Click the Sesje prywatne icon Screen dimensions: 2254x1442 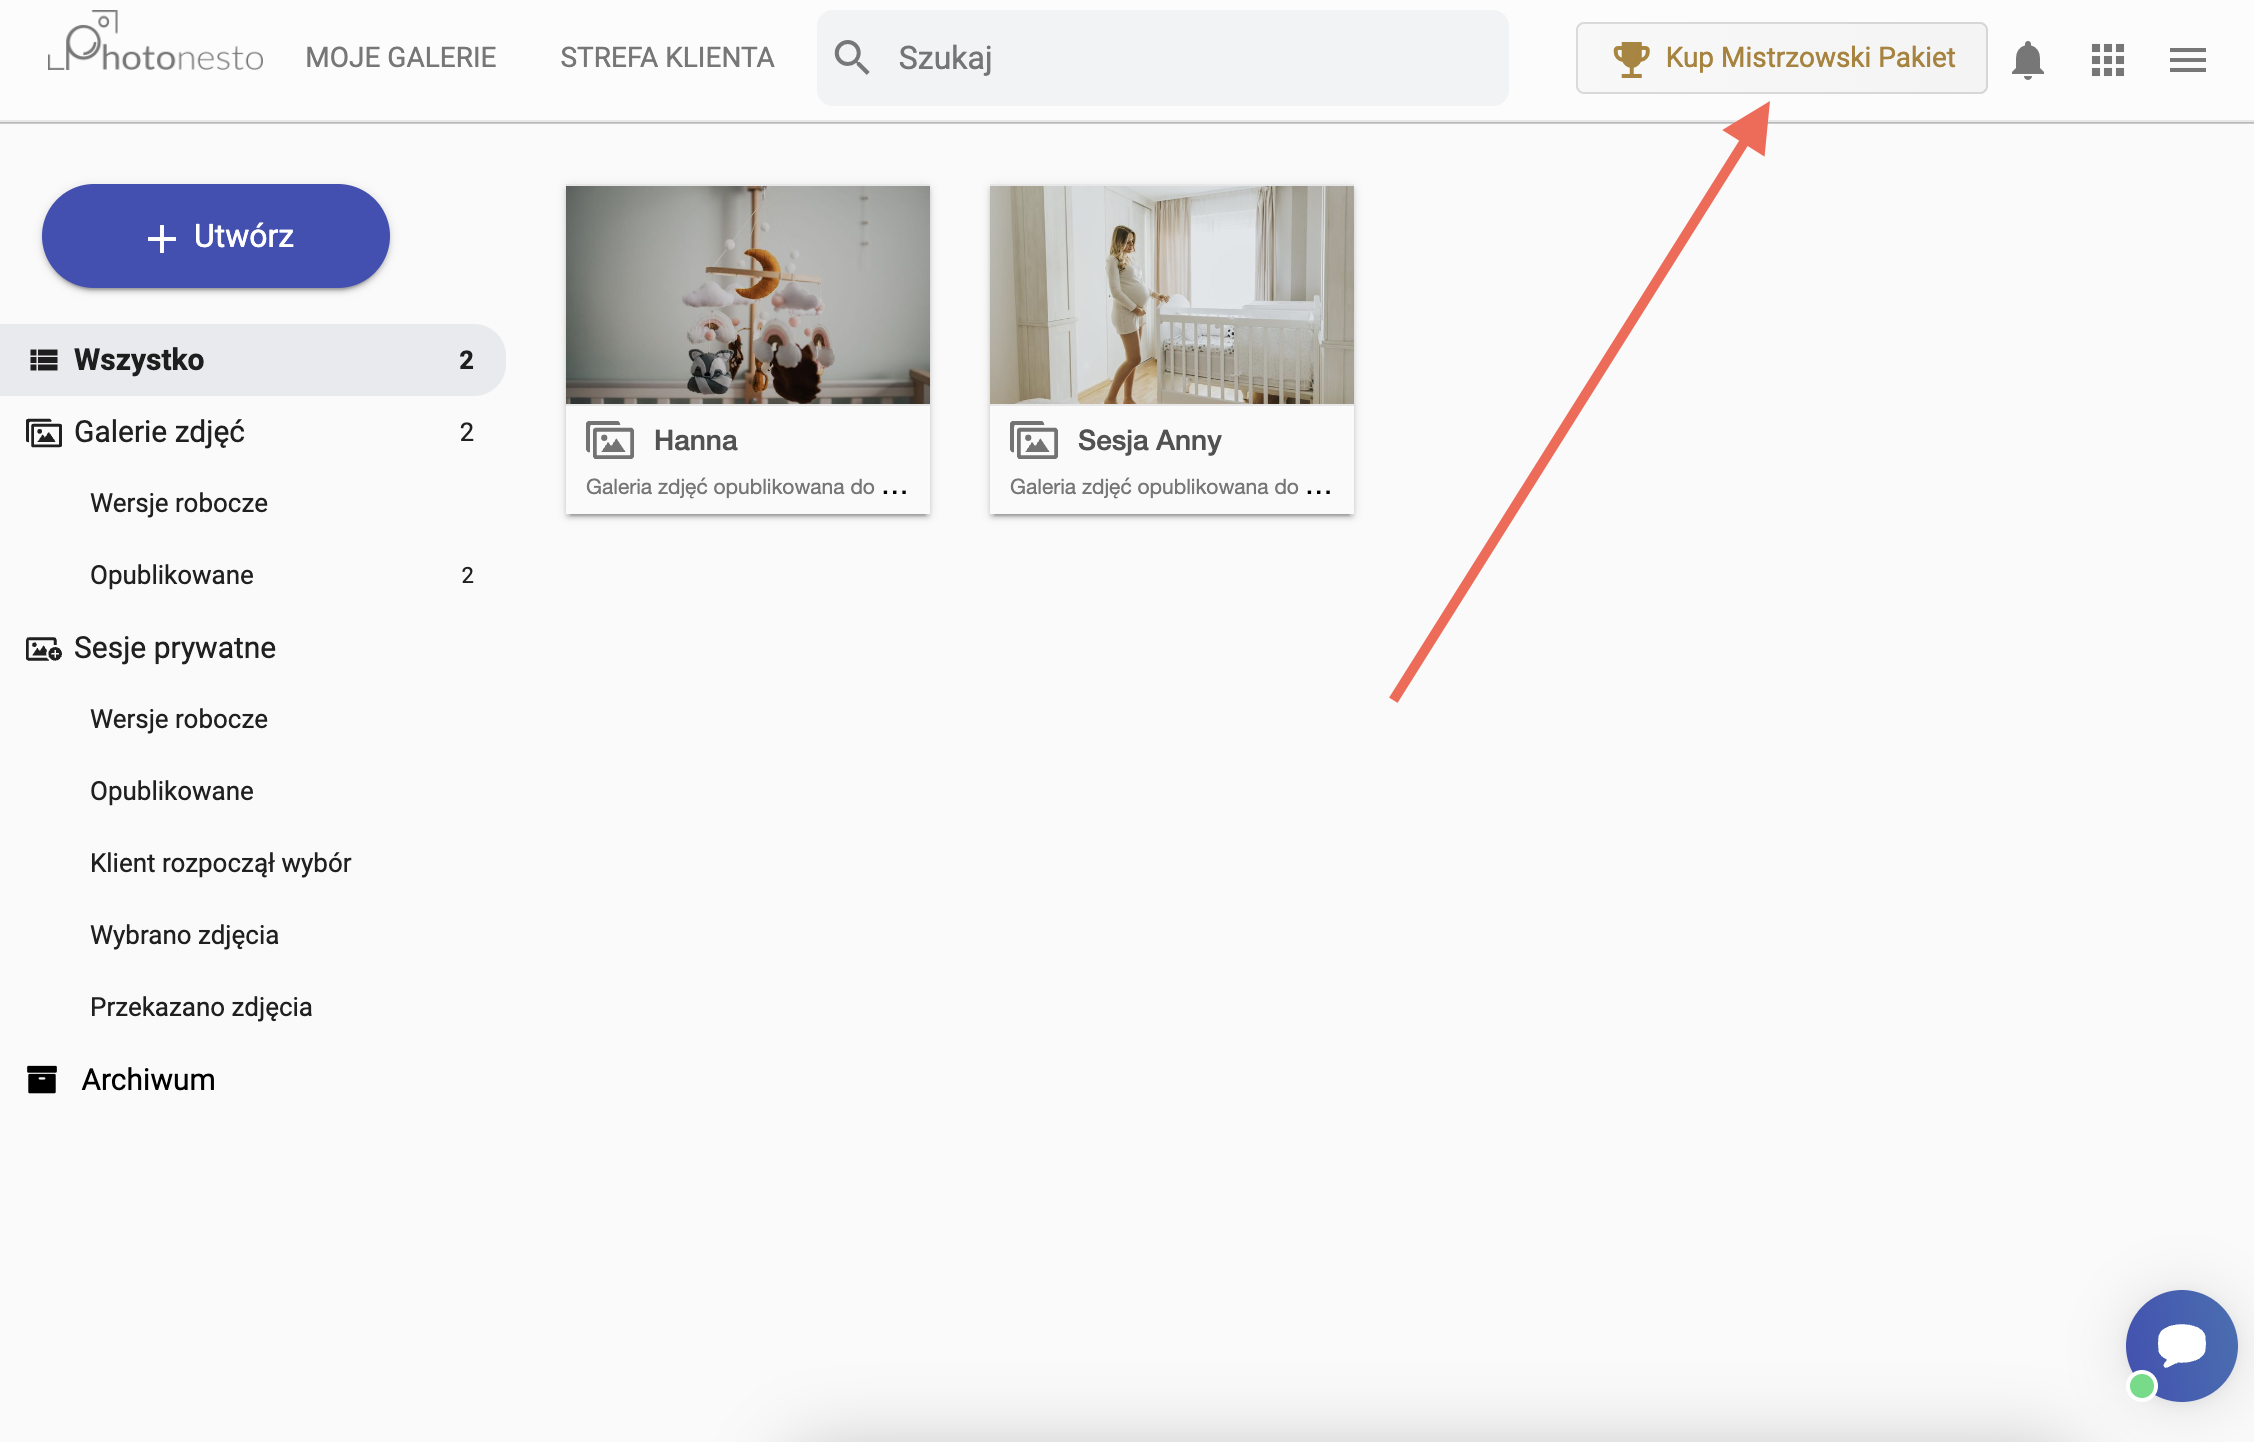coord(43,649)
